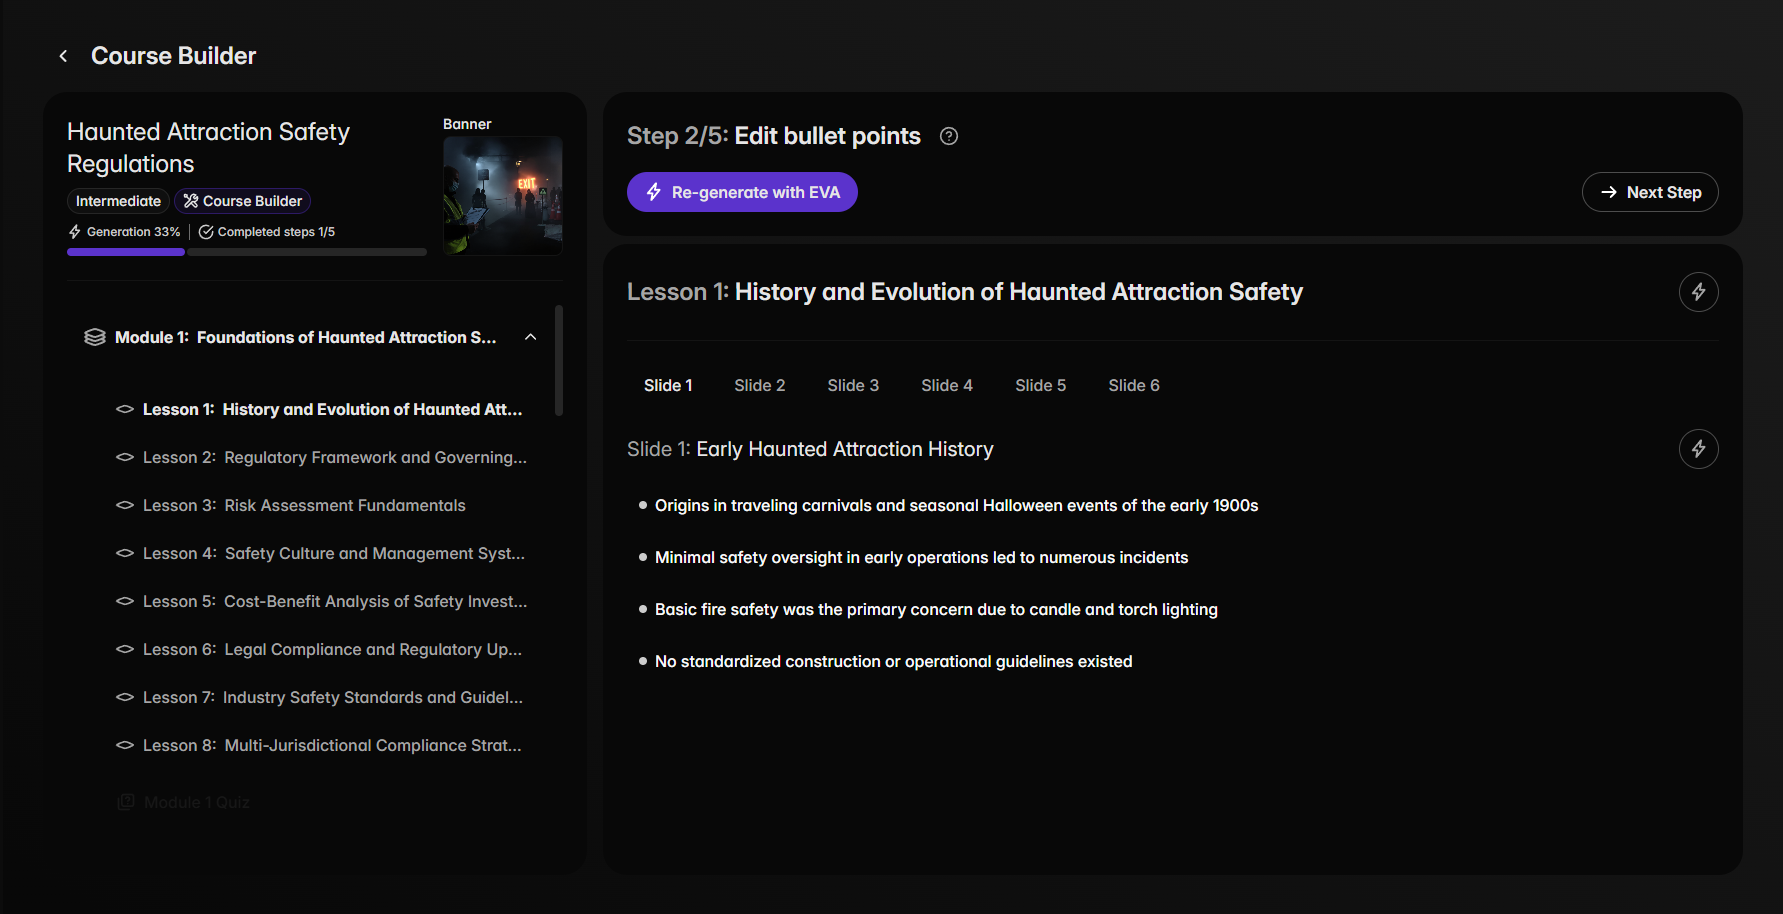Switch to the Slide 2 tab
Viewport: 1783px width, 914px height.
760,385
